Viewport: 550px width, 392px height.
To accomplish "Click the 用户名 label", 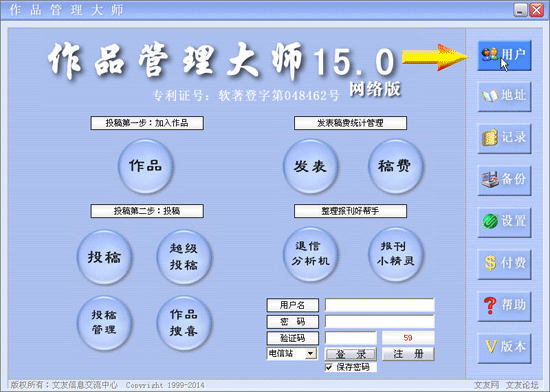I will point(293,305).
